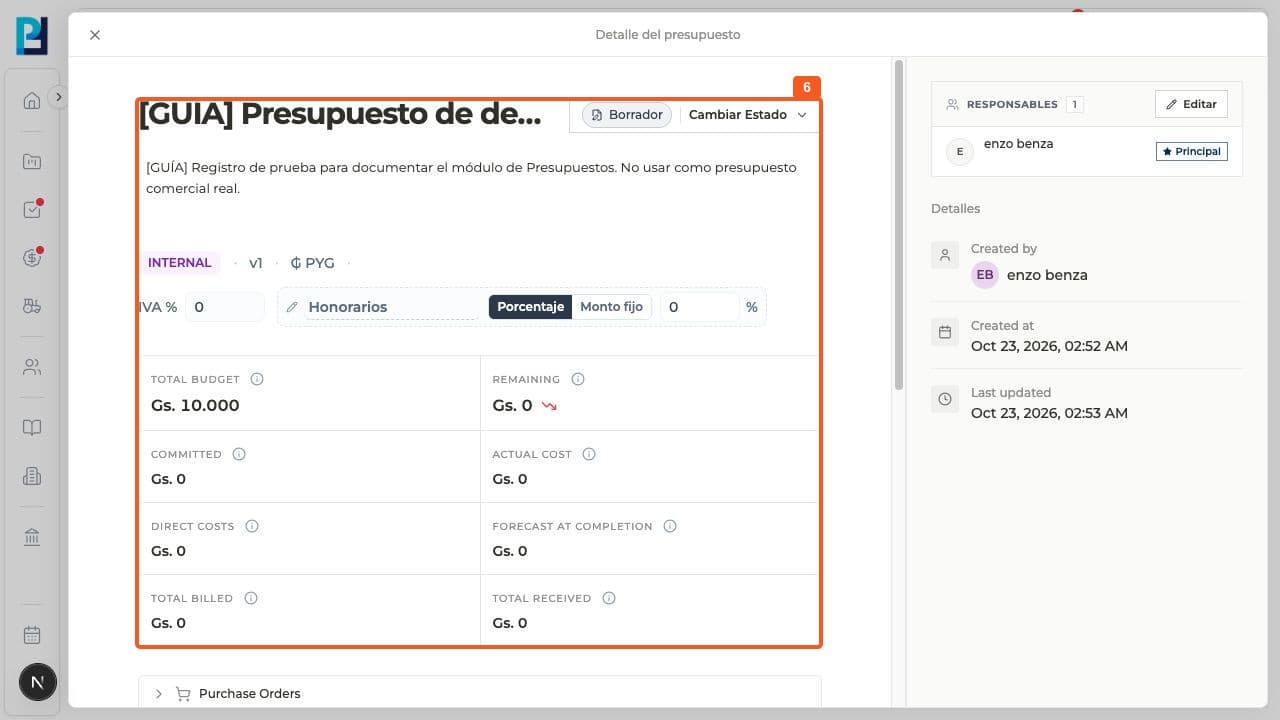Click the Honorarios percentage value field
The image size is (1280, 720).
699,307
